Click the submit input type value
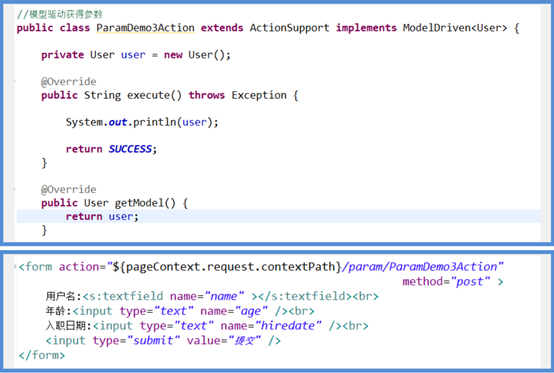The height and width of the screenshot is (373, 554). click(153, 341)
